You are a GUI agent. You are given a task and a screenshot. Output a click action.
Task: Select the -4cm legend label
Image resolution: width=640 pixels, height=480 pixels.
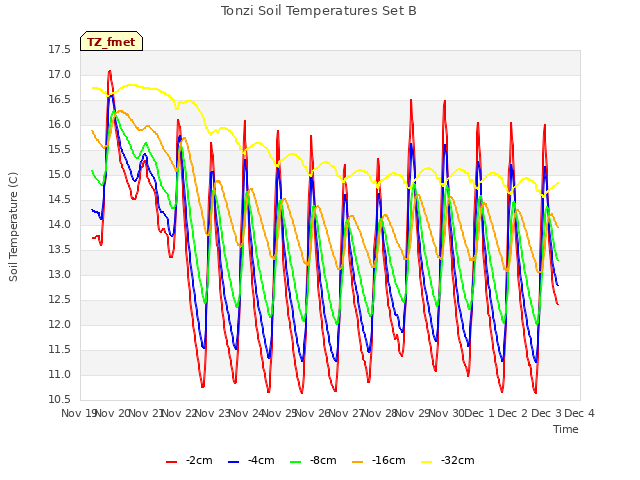[261, 460]
